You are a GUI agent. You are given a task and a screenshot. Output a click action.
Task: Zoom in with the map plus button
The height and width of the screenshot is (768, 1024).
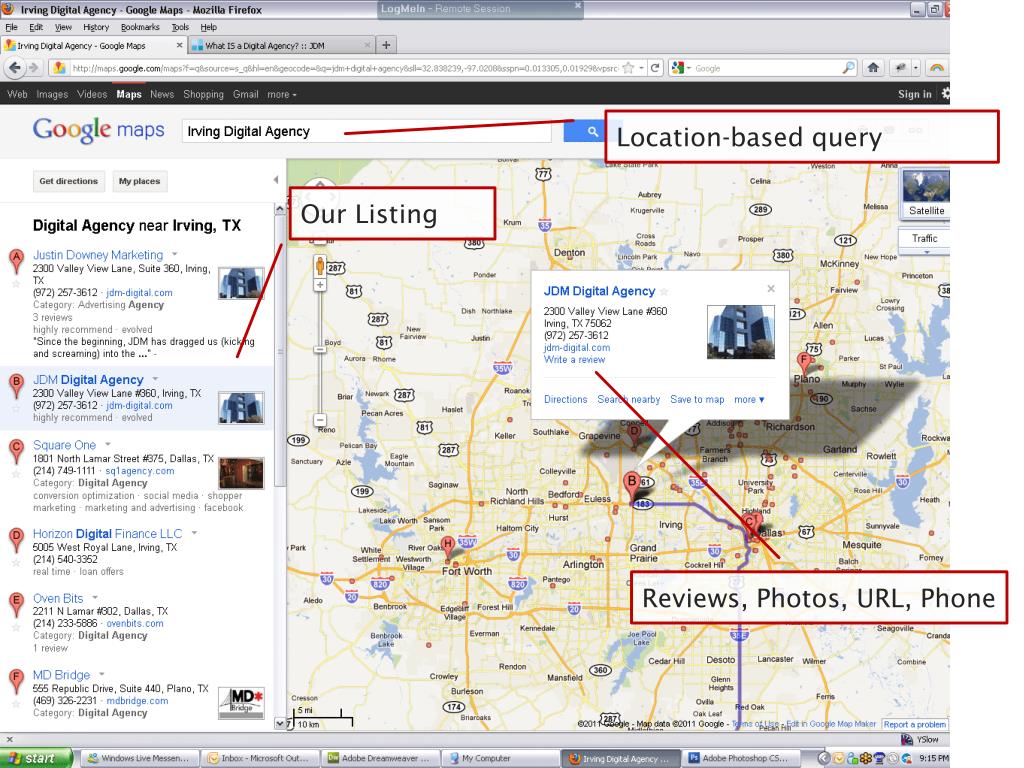[x=320, y=285]
